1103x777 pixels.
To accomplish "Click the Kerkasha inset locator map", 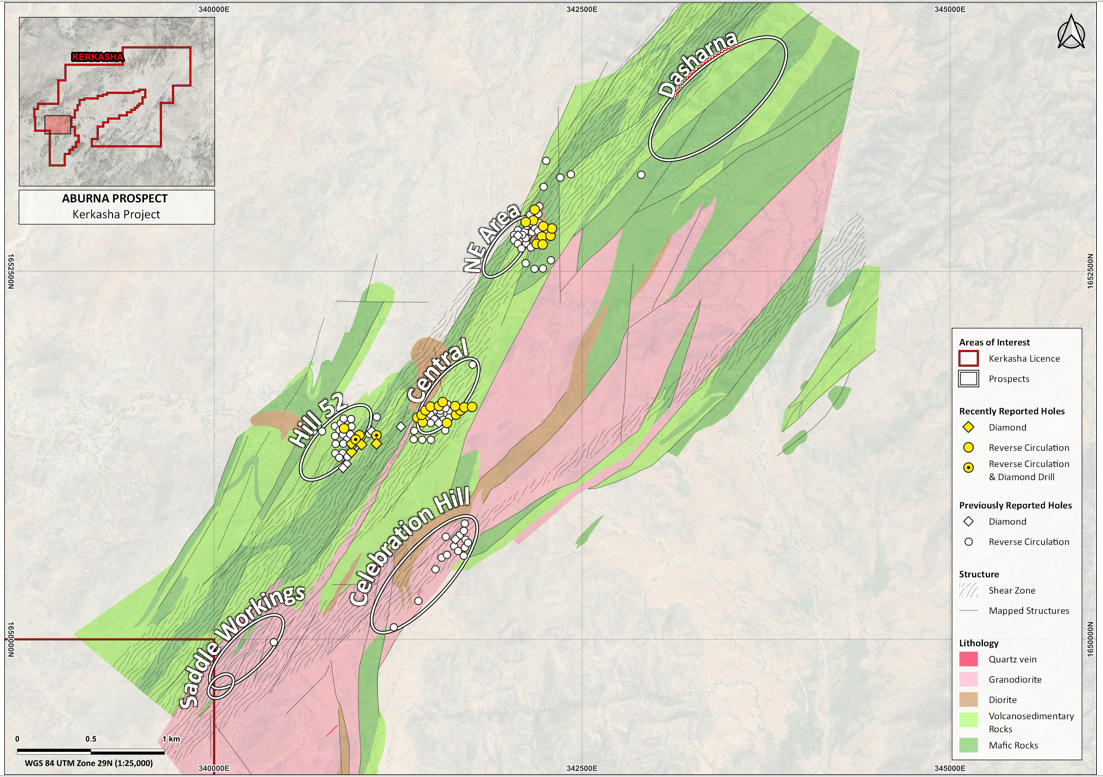I will pyautogui.click(x=117, y=101).
